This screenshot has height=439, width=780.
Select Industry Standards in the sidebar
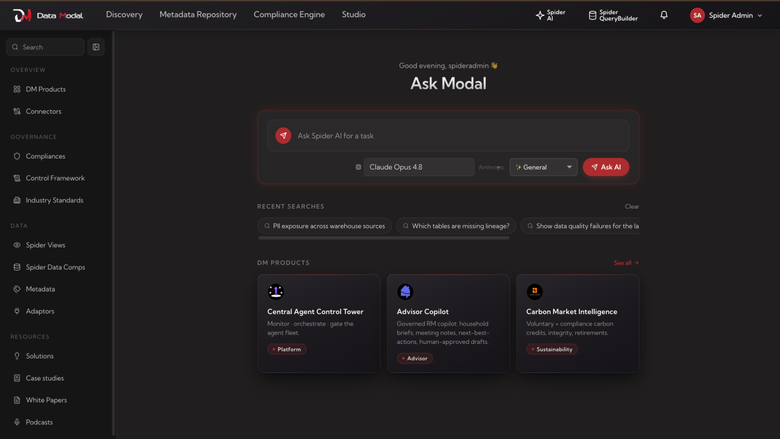[56, 200]
